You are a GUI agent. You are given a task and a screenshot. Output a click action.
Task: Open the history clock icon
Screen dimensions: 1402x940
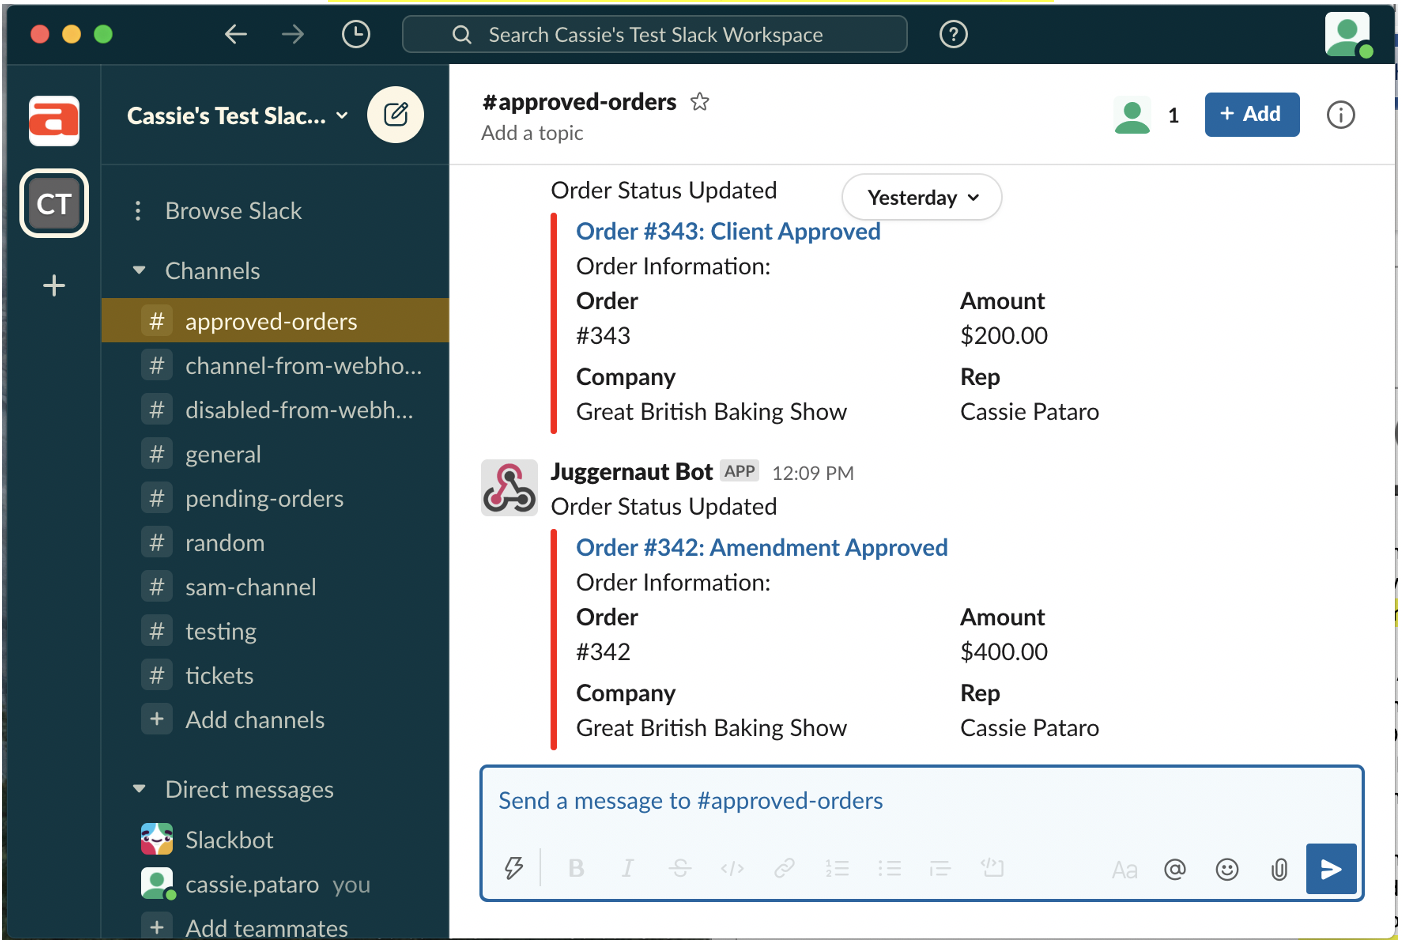pos(356,35)
